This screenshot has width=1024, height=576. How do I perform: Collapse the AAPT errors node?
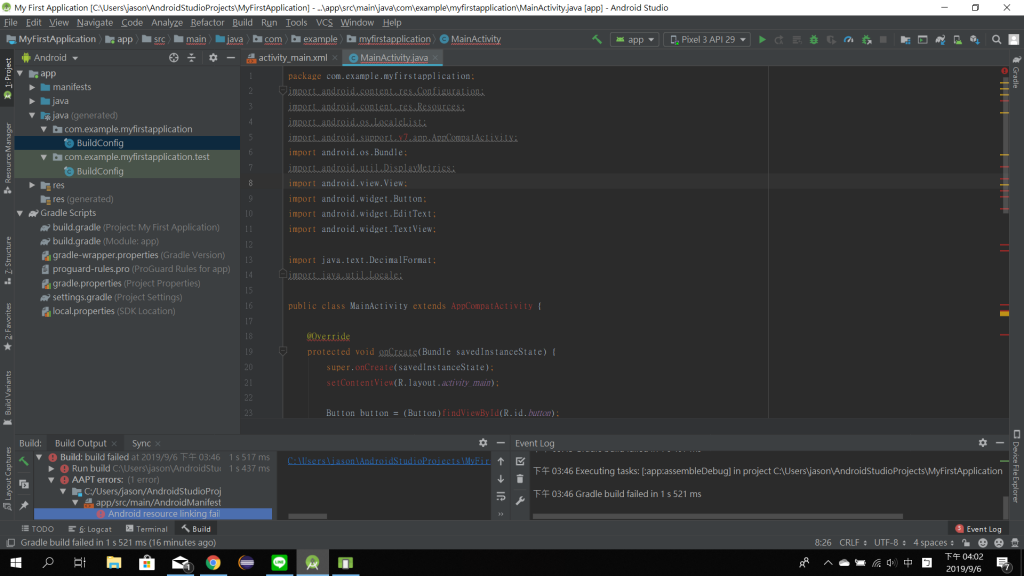click(x=52, y=479)
